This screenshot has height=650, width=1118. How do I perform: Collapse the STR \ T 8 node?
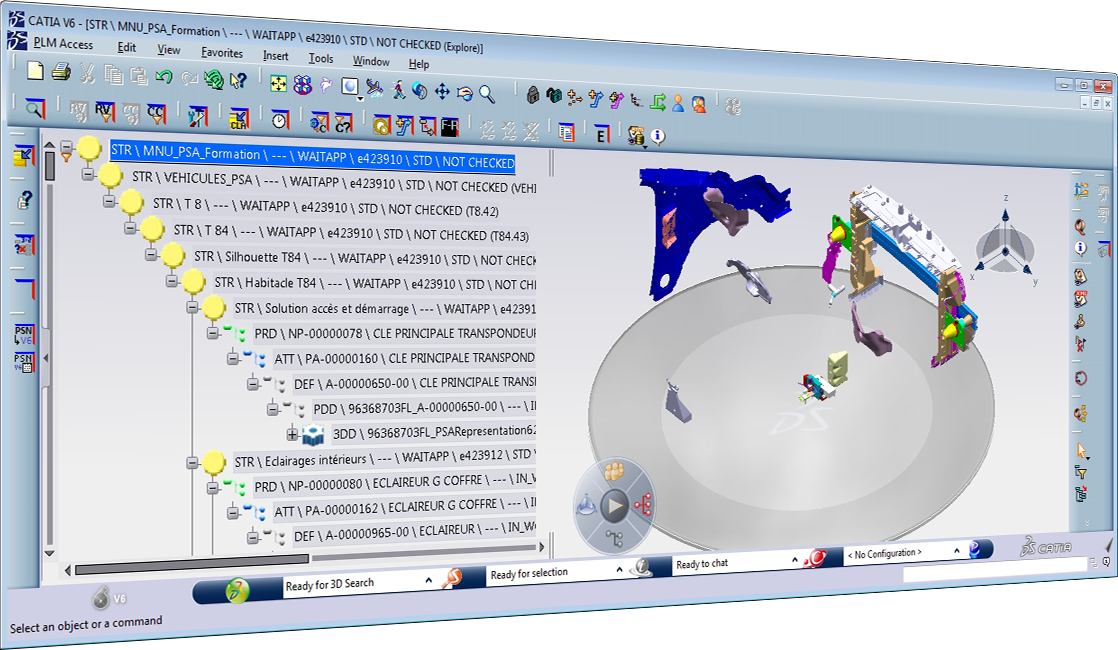[x=109, y=202]
